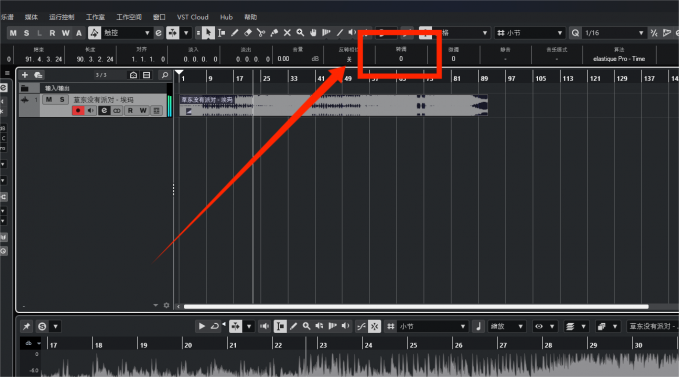Select the Glue tool
The image size is (679, 377).
point(274,33)
